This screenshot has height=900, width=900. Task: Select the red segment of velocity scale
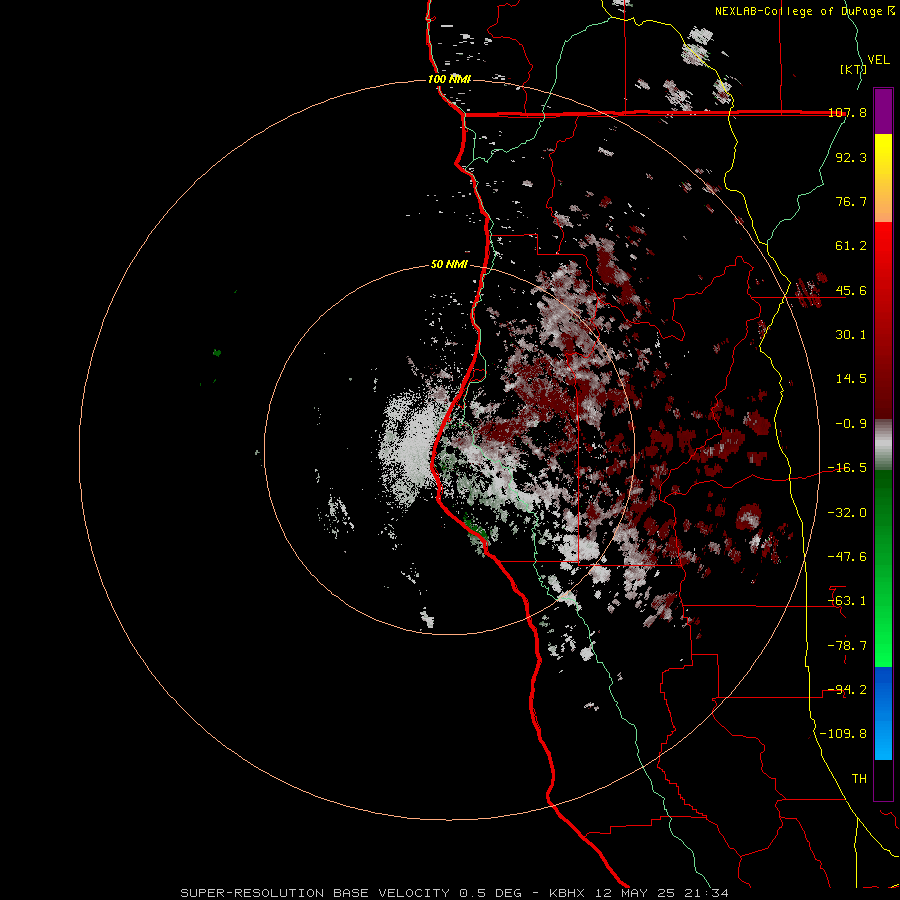(883, 320)
